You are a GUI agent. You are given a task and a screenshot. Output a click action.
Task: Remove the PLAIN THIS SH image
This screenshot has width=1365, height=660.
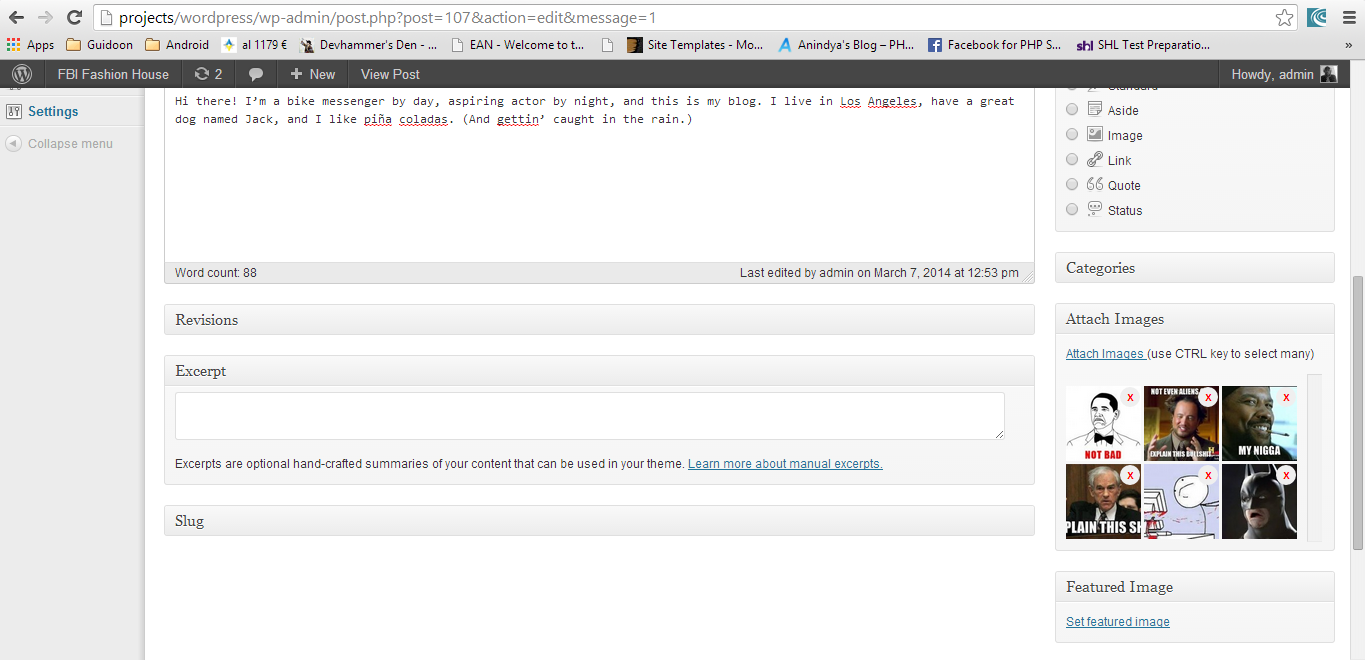click(1130, 475)
